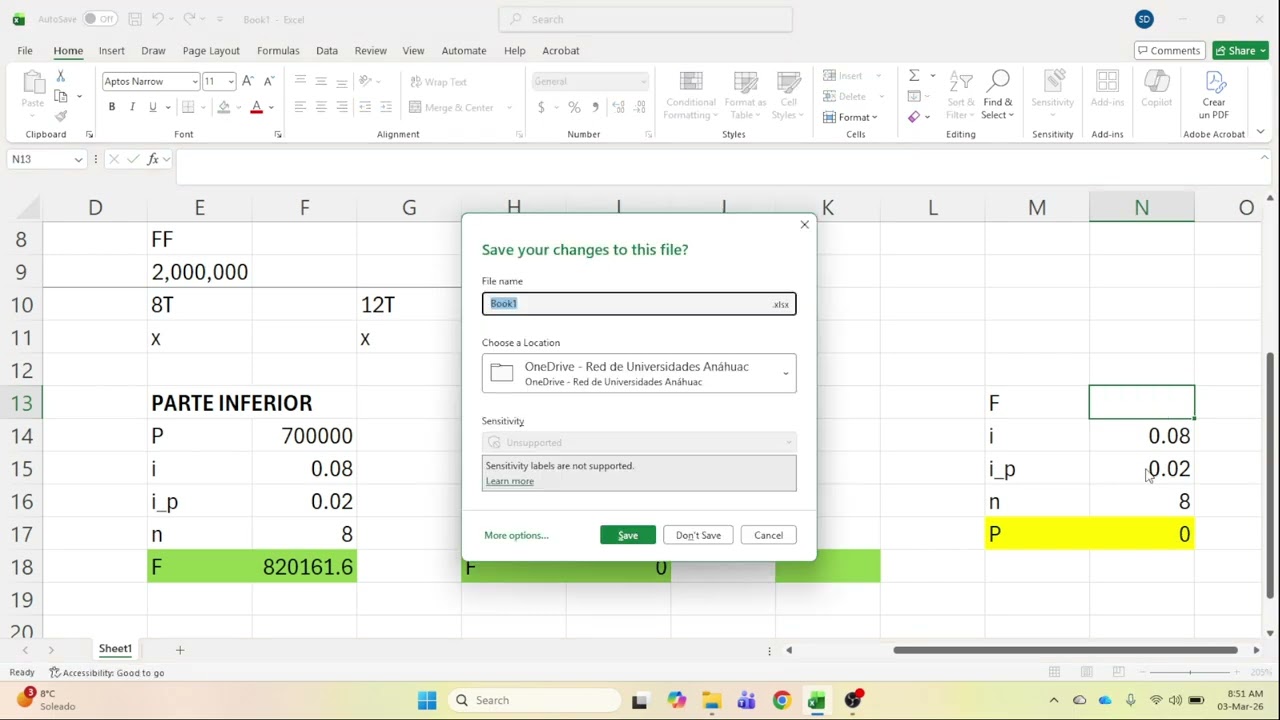Screen dimensions: 1280x720
Task: Click the Accounting dollar format icon
Action: (x=541, y=107)
